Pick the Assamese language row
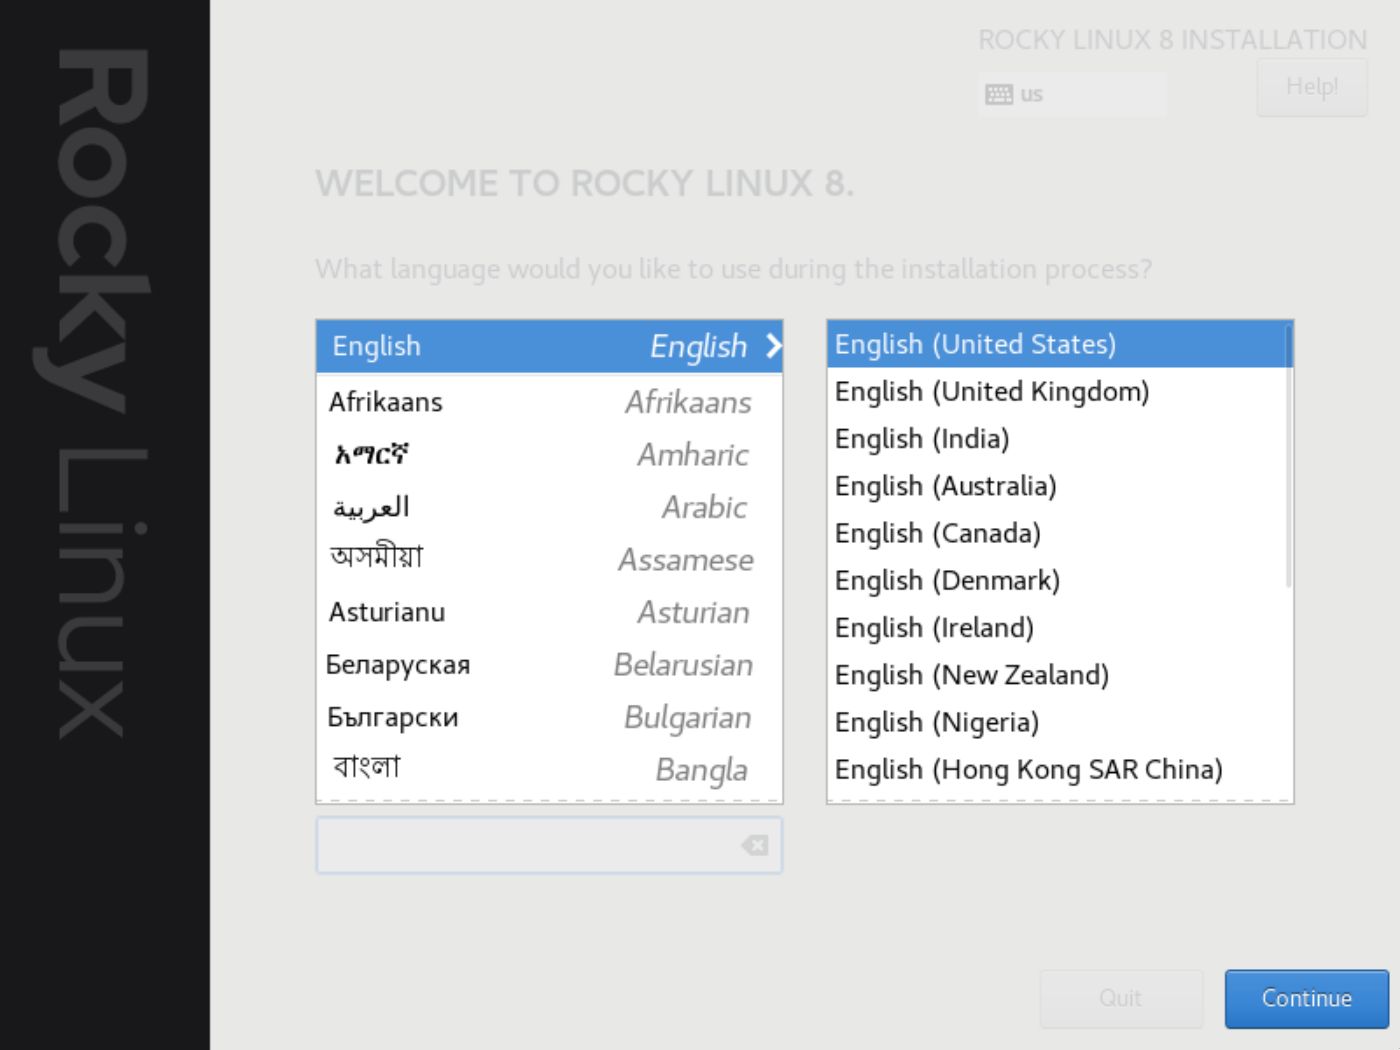This screenshot has width=1400, height=1050. (549, 560)
